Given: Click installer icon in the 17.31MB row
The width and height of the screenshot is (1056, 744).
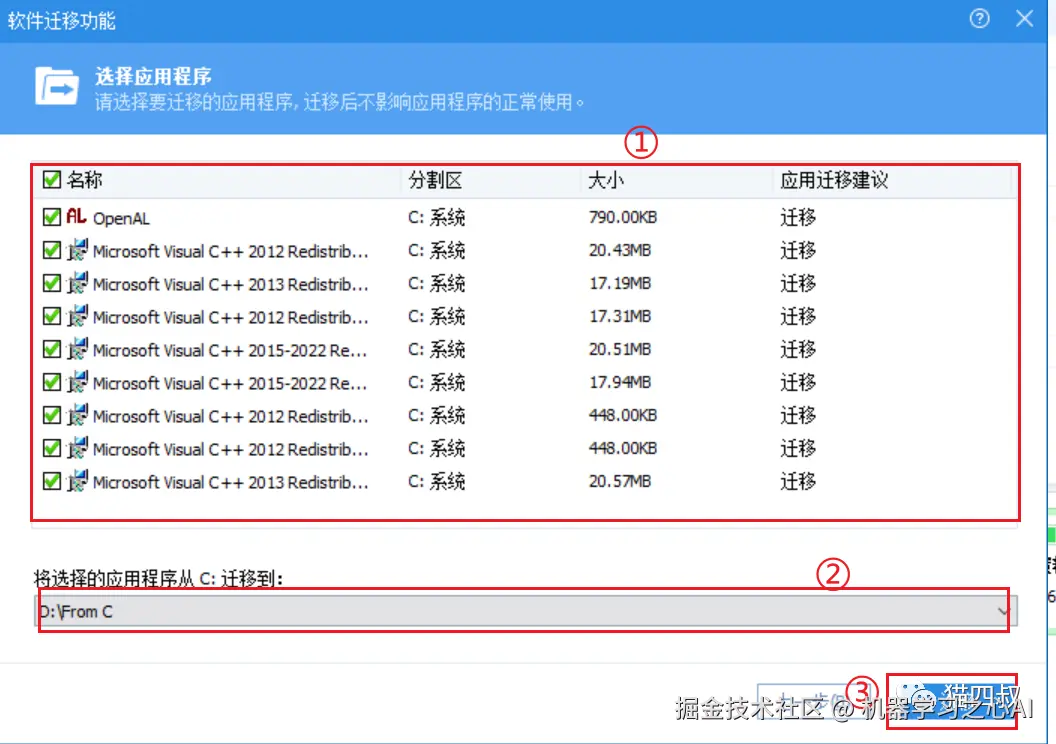Looking at the screenshot, I should click(77, 316).
